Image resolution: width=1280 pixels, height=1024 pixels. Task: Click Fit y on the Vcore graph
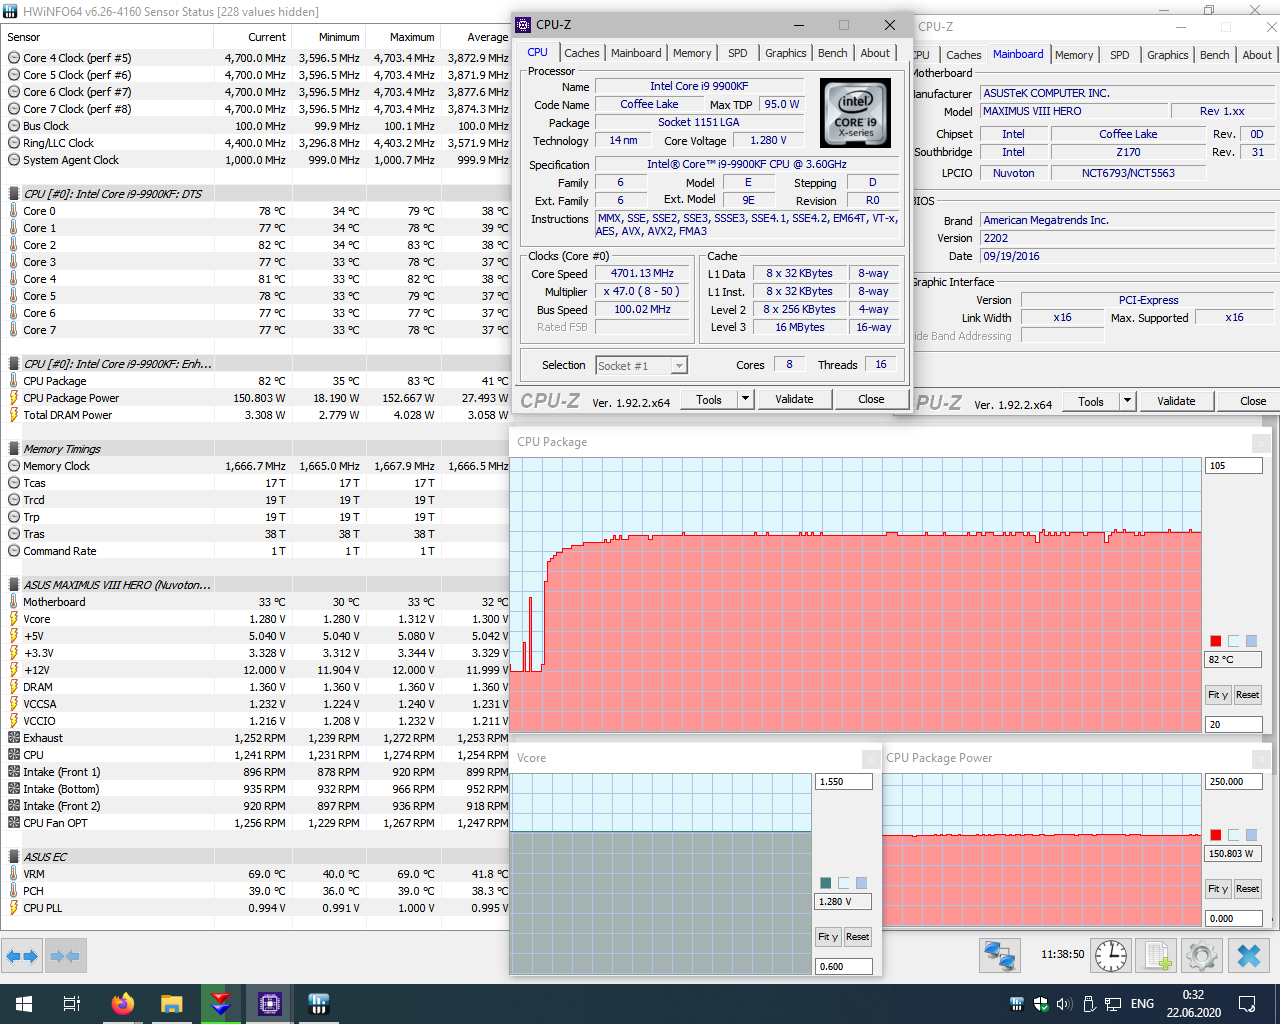(827, 937)
